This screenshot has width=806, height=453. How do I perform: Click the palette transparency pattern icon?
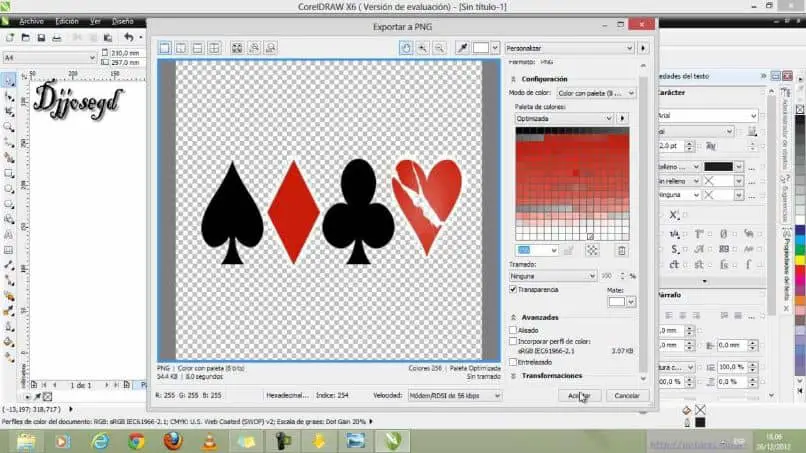pyautogui.click(x=592, y=250)
